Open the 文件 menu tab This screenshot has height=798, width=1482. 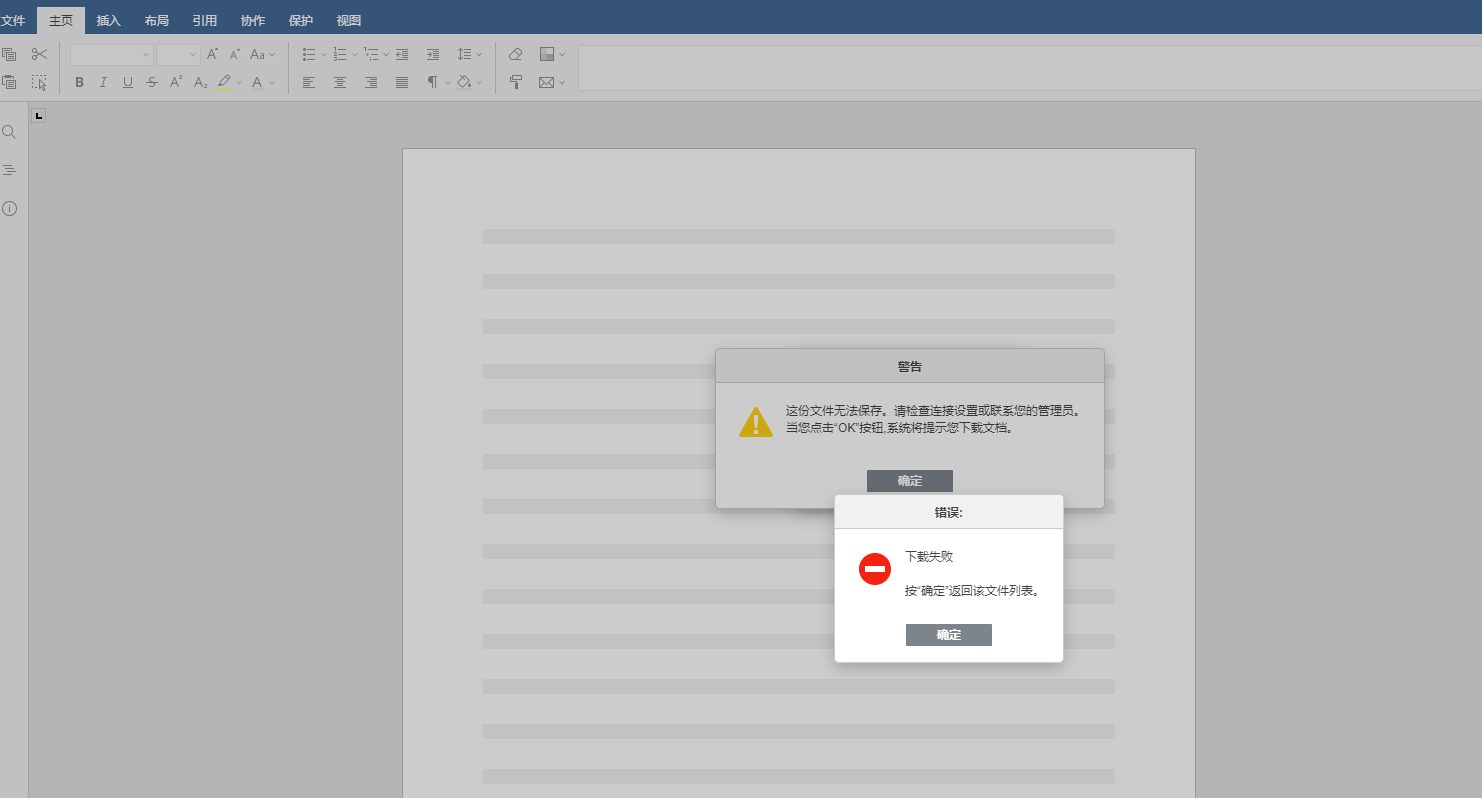[x=13, y=20]
